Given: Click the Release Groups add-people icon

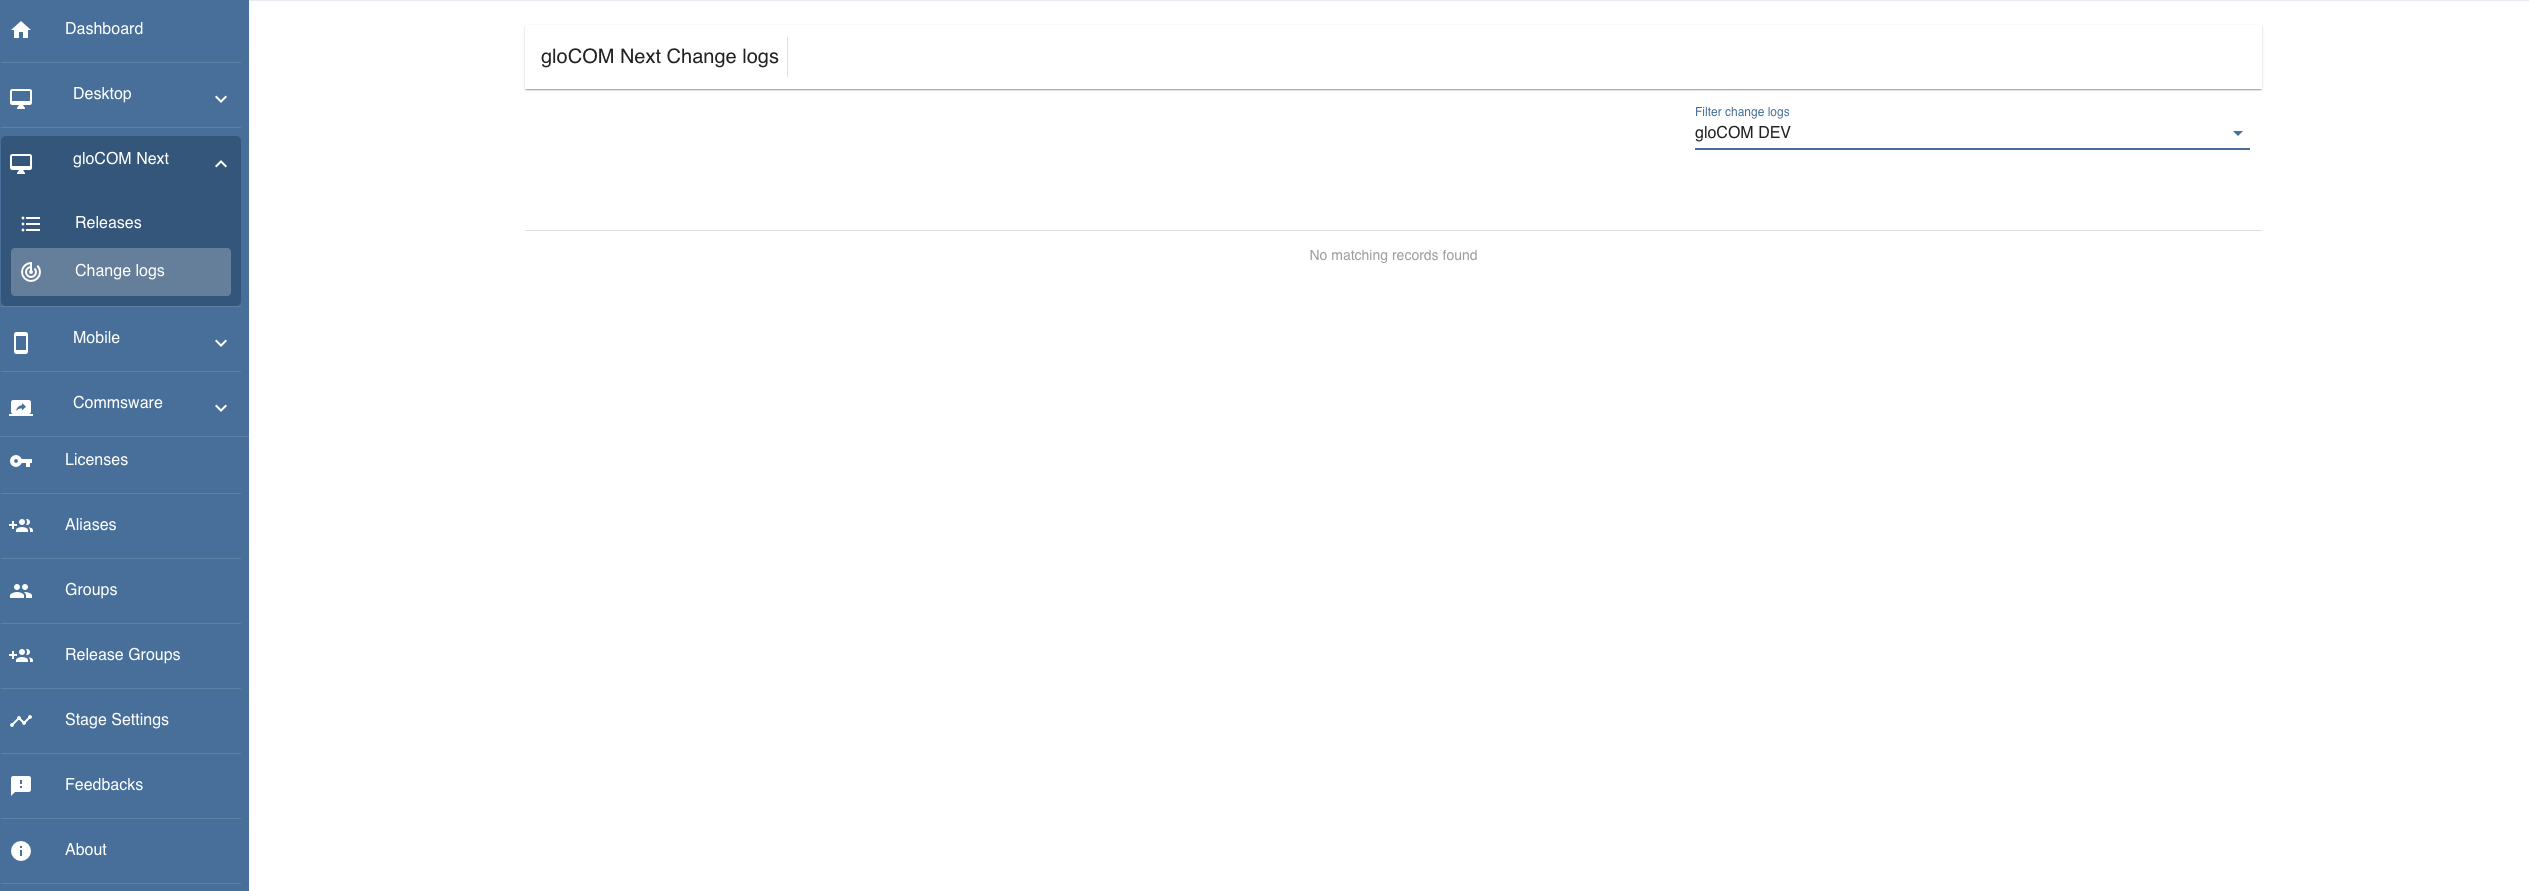Looking at the screenshot, I should (21, 655).
